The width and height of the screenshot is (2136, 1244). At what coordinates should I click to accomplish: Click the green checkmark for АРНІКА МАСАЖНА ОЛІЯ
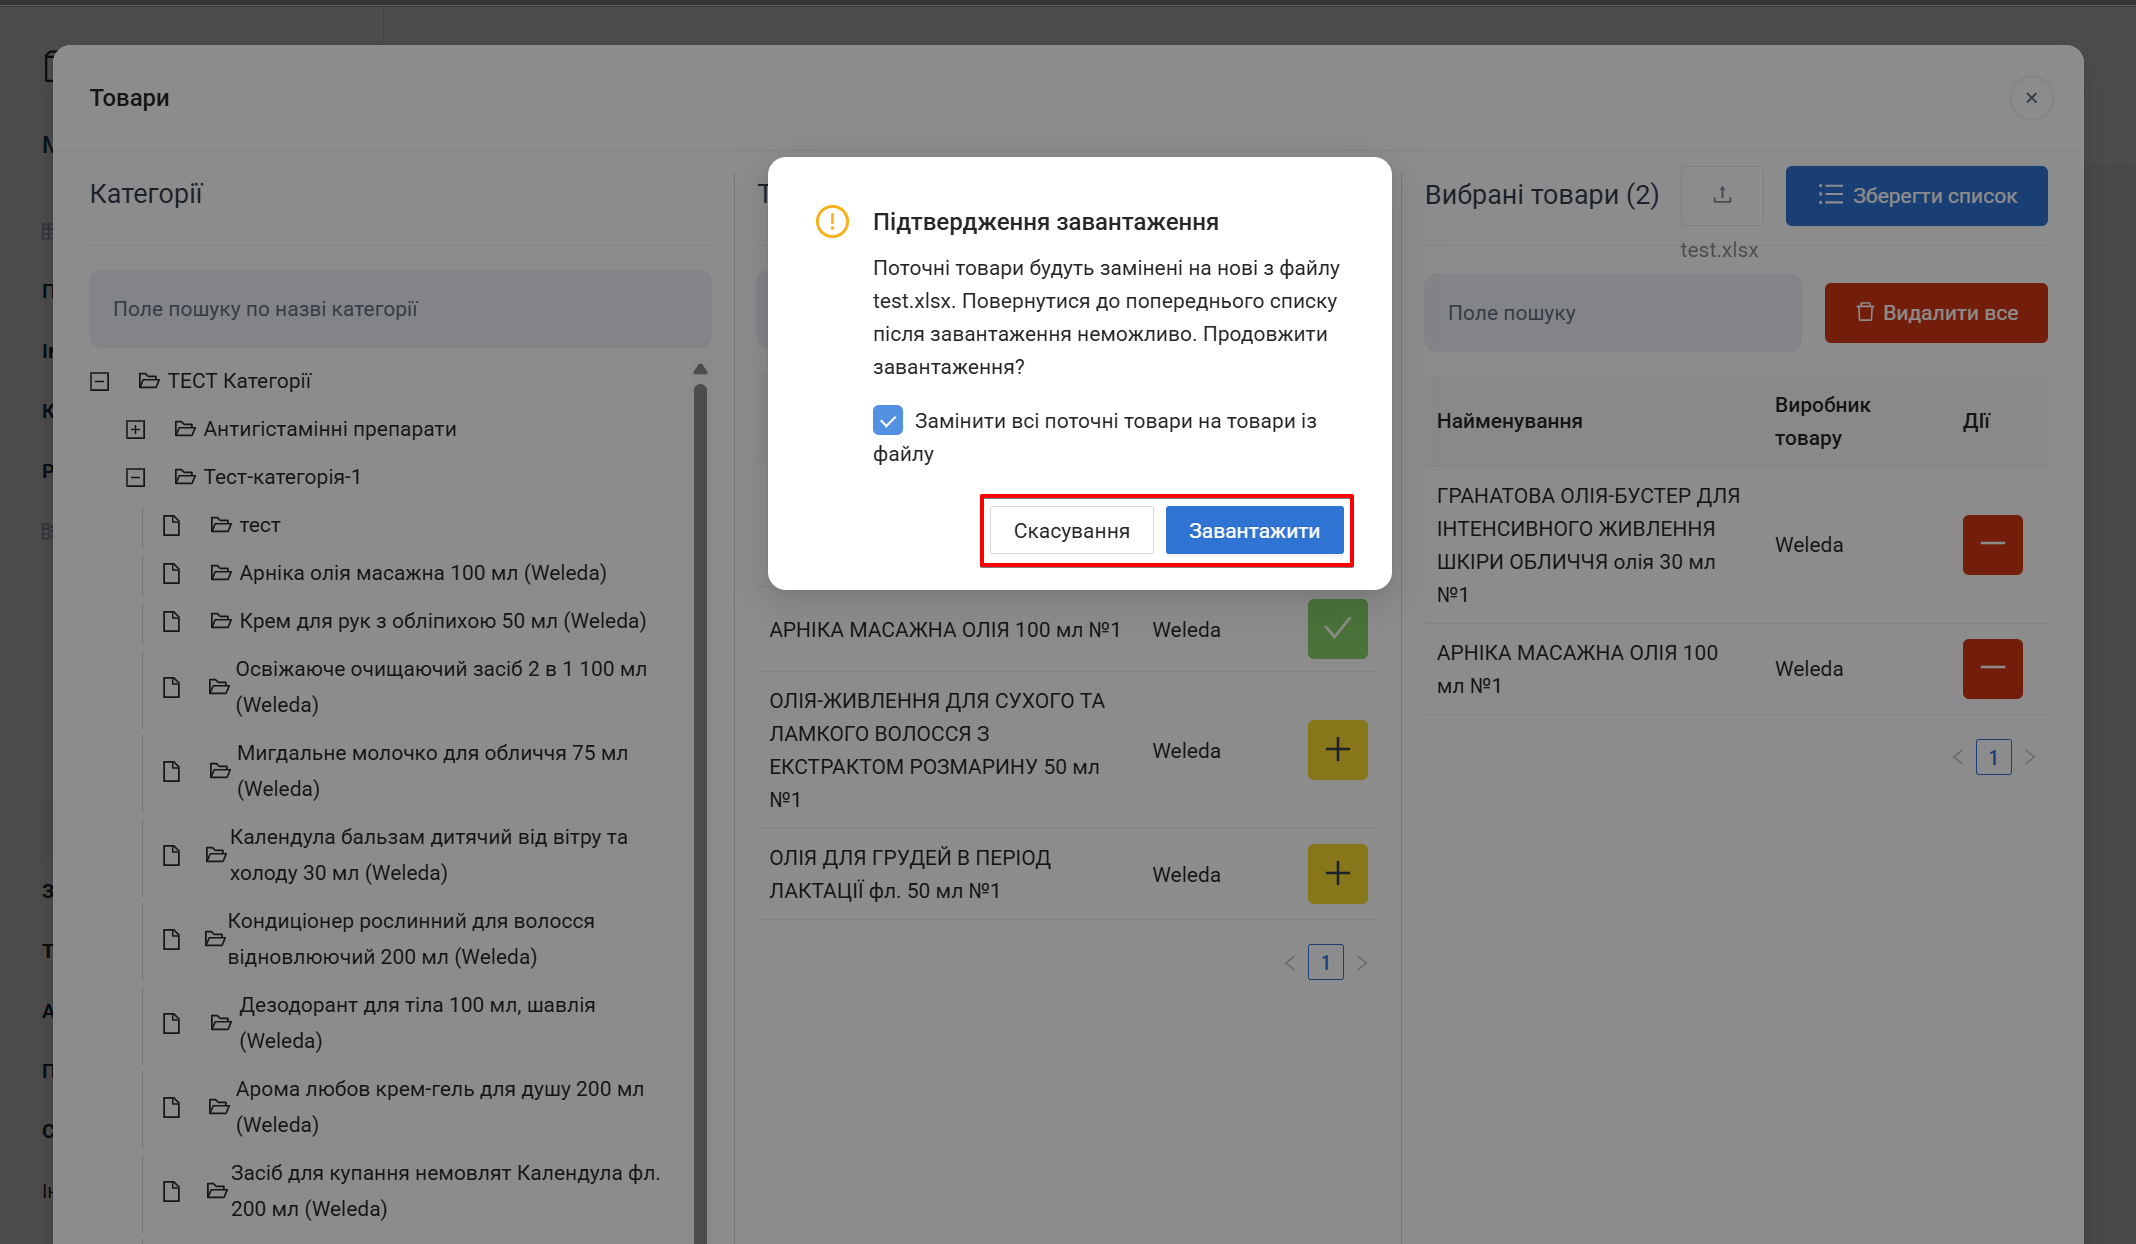click(1336, 629)
